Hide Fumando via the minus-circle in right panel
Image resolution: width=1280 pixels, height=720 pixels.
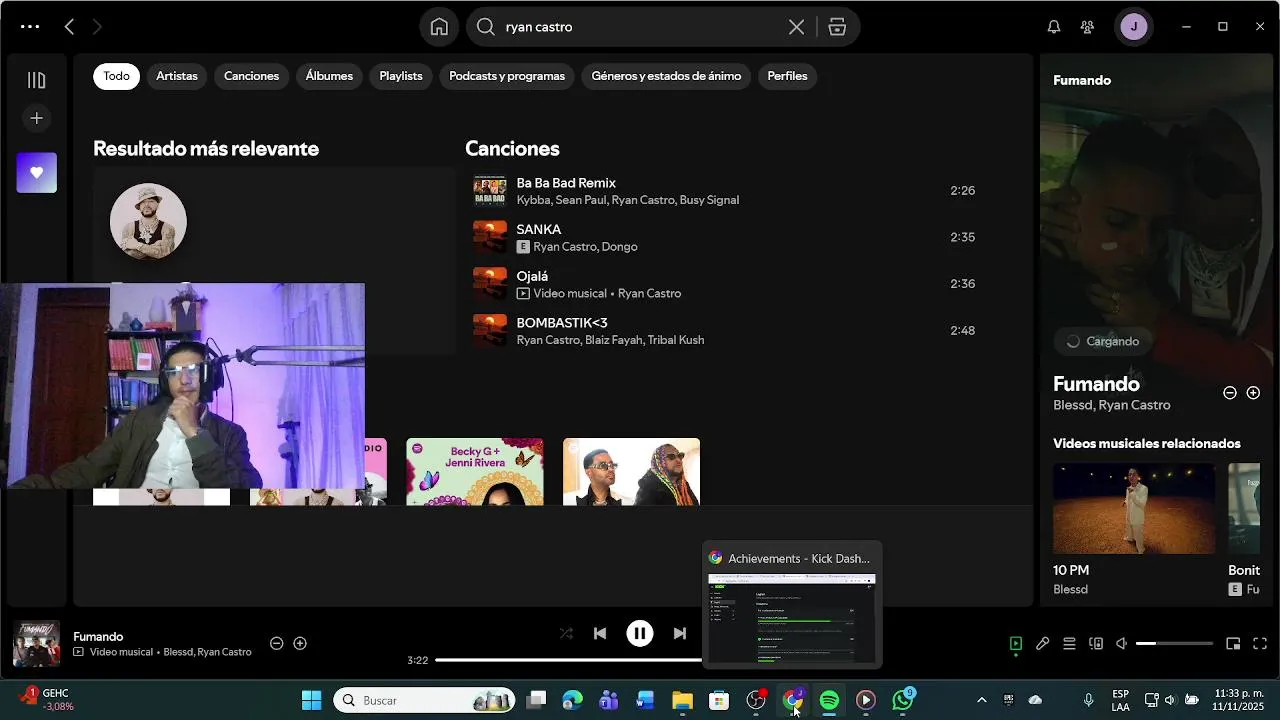[1230, 393]
